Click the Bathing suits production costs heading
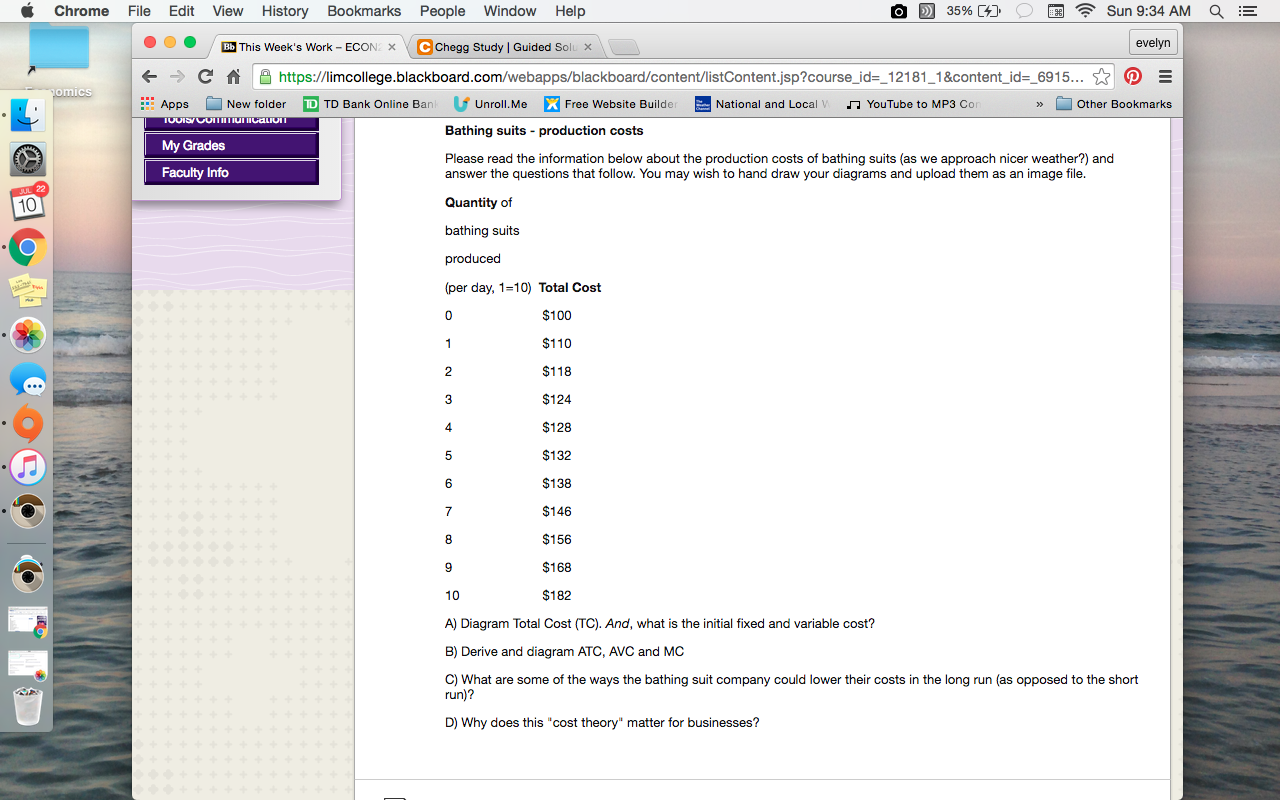The image size is (1280, 800). (544, 131)
